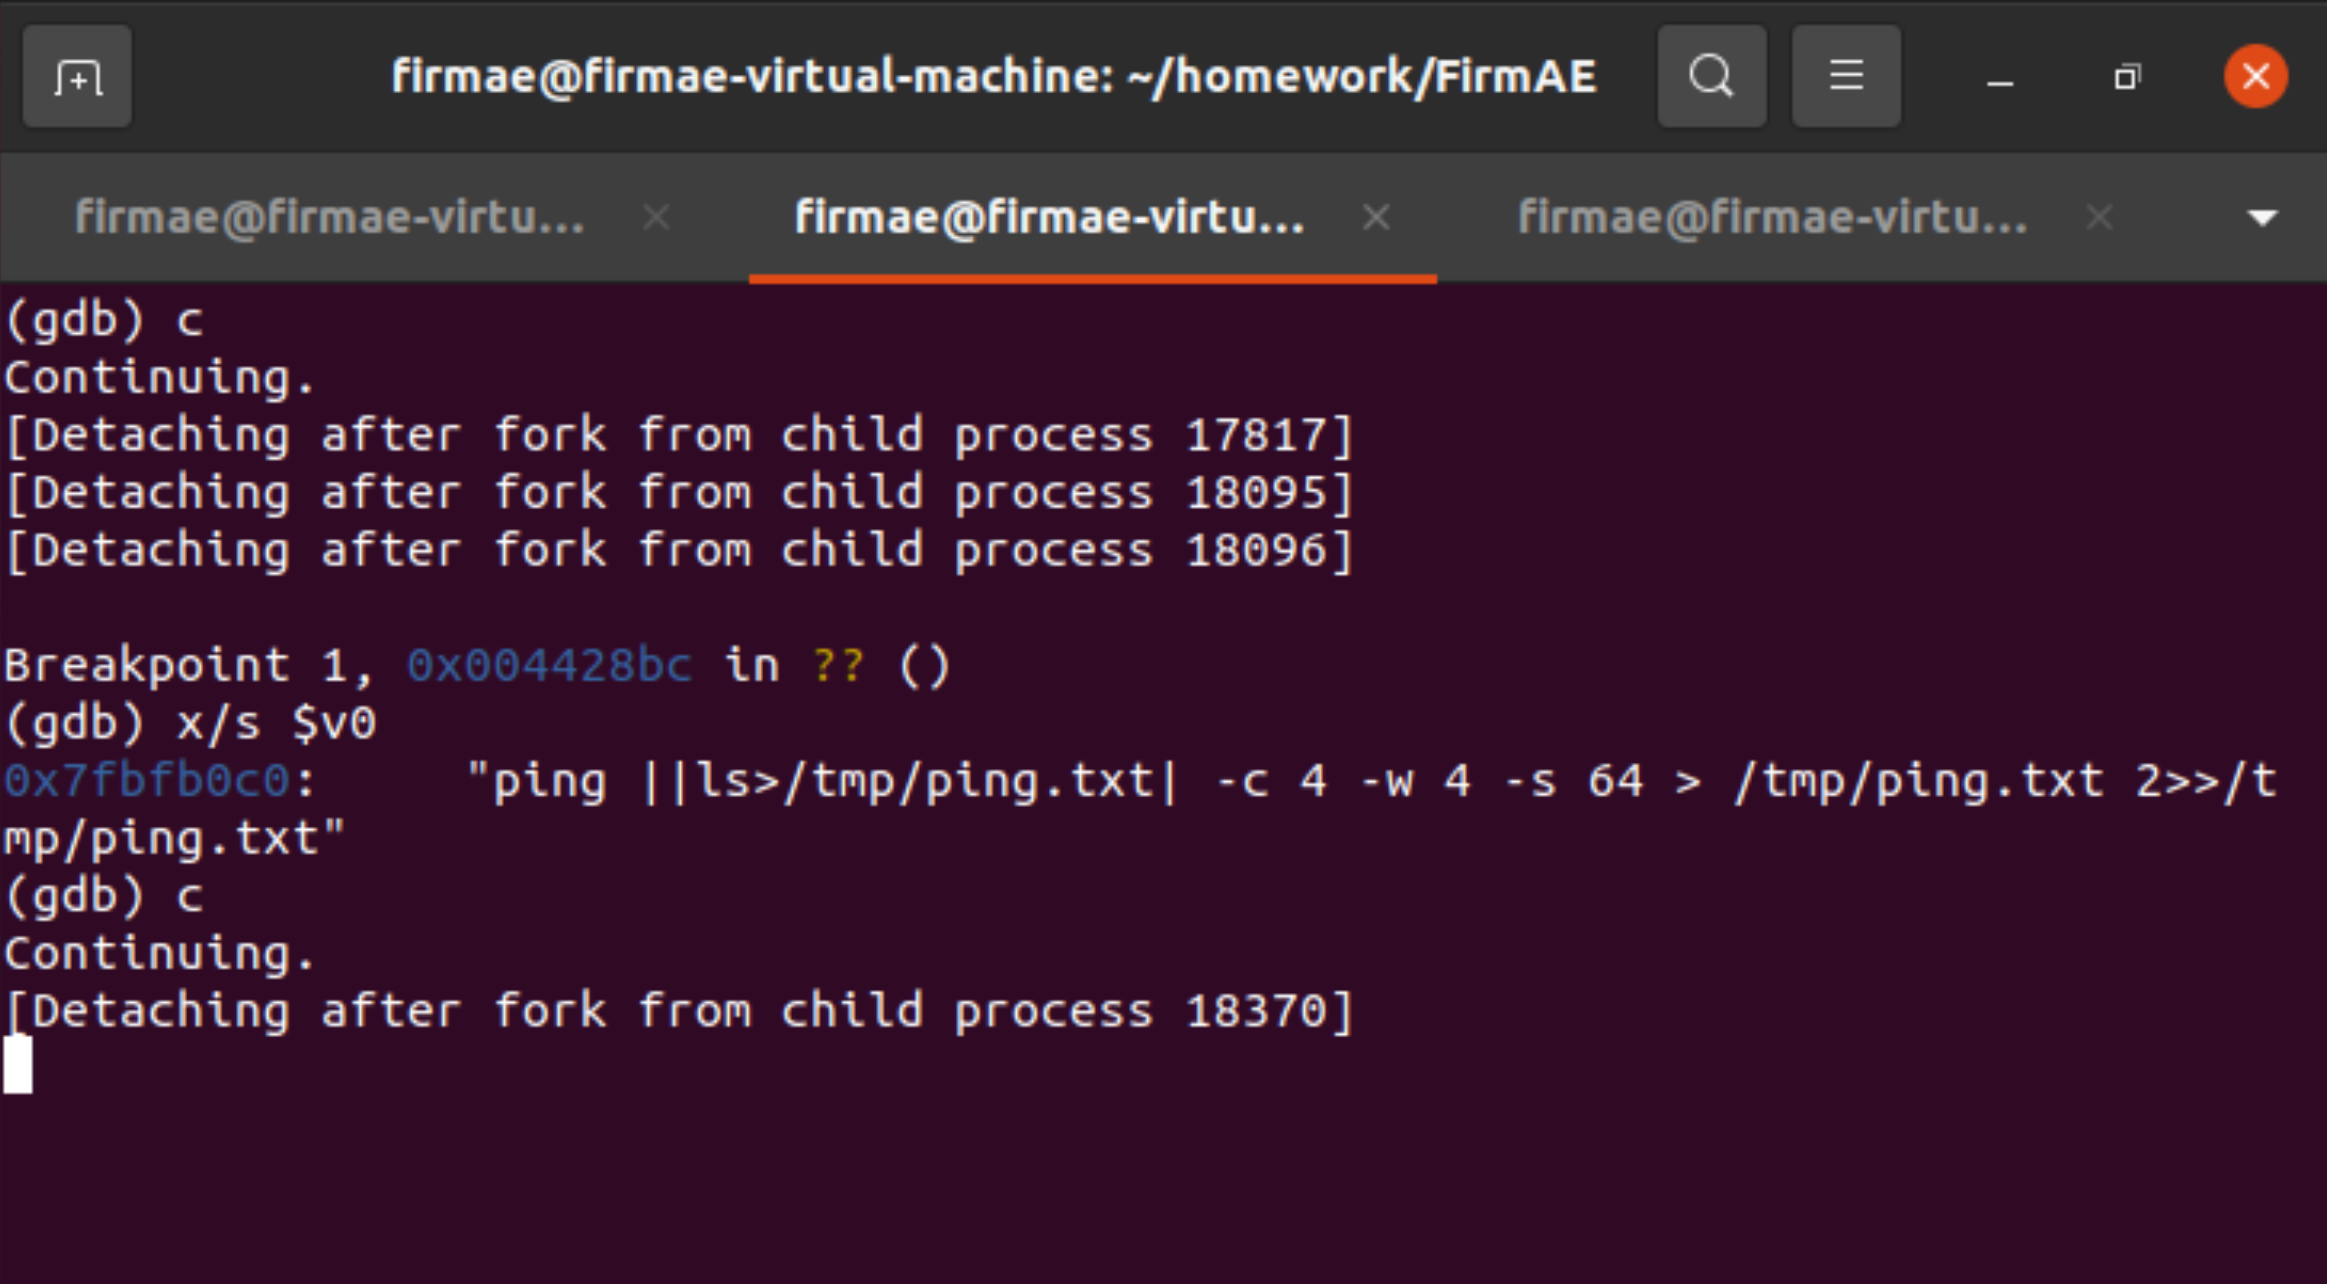Minimize the terminal window
Viewport: 2327px width, 1284px height.
(2000, 78)
